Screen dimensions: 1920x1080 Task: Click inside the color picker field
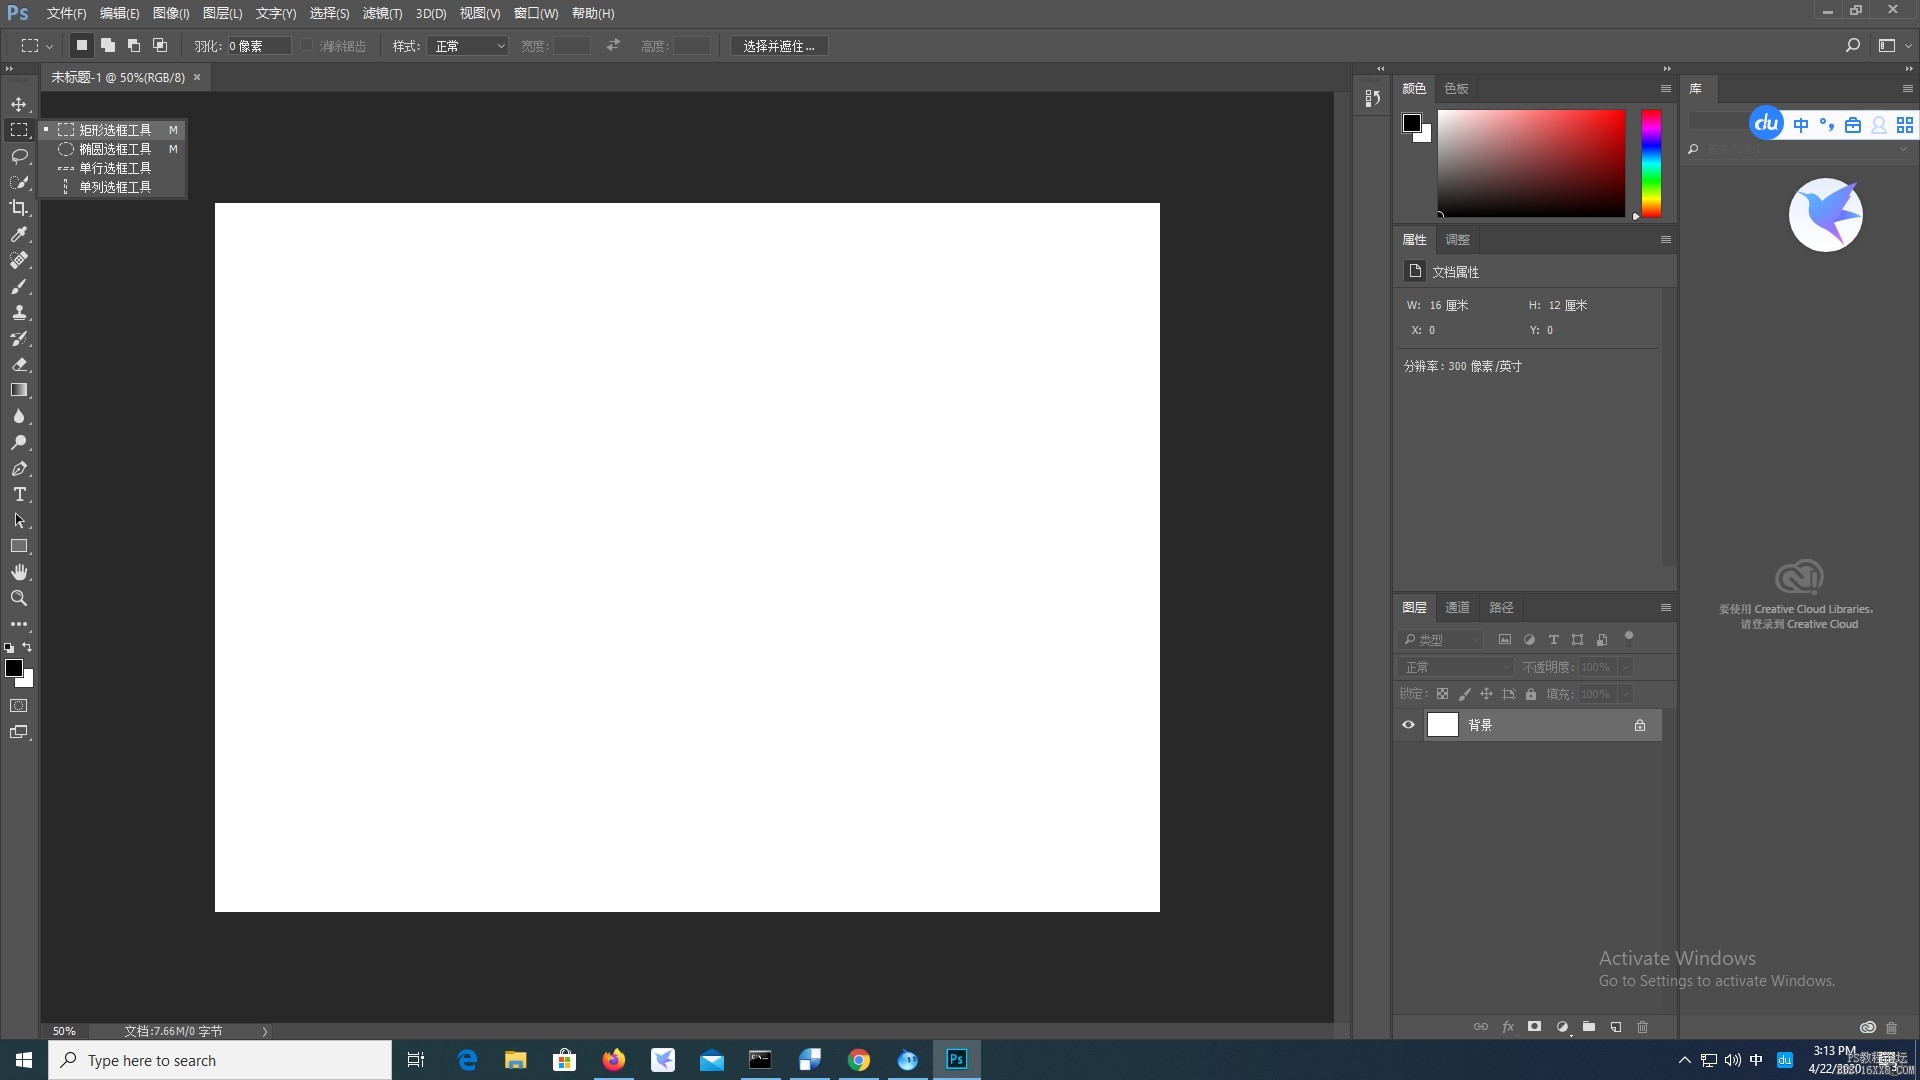pos(1531,163)
